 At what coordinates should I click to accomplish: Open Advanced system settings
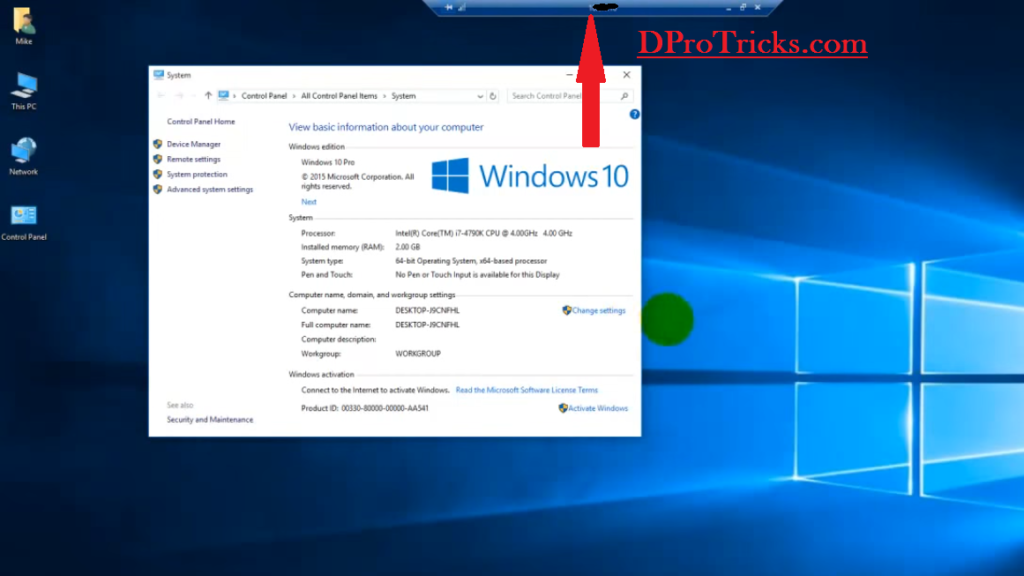(210, 189)
